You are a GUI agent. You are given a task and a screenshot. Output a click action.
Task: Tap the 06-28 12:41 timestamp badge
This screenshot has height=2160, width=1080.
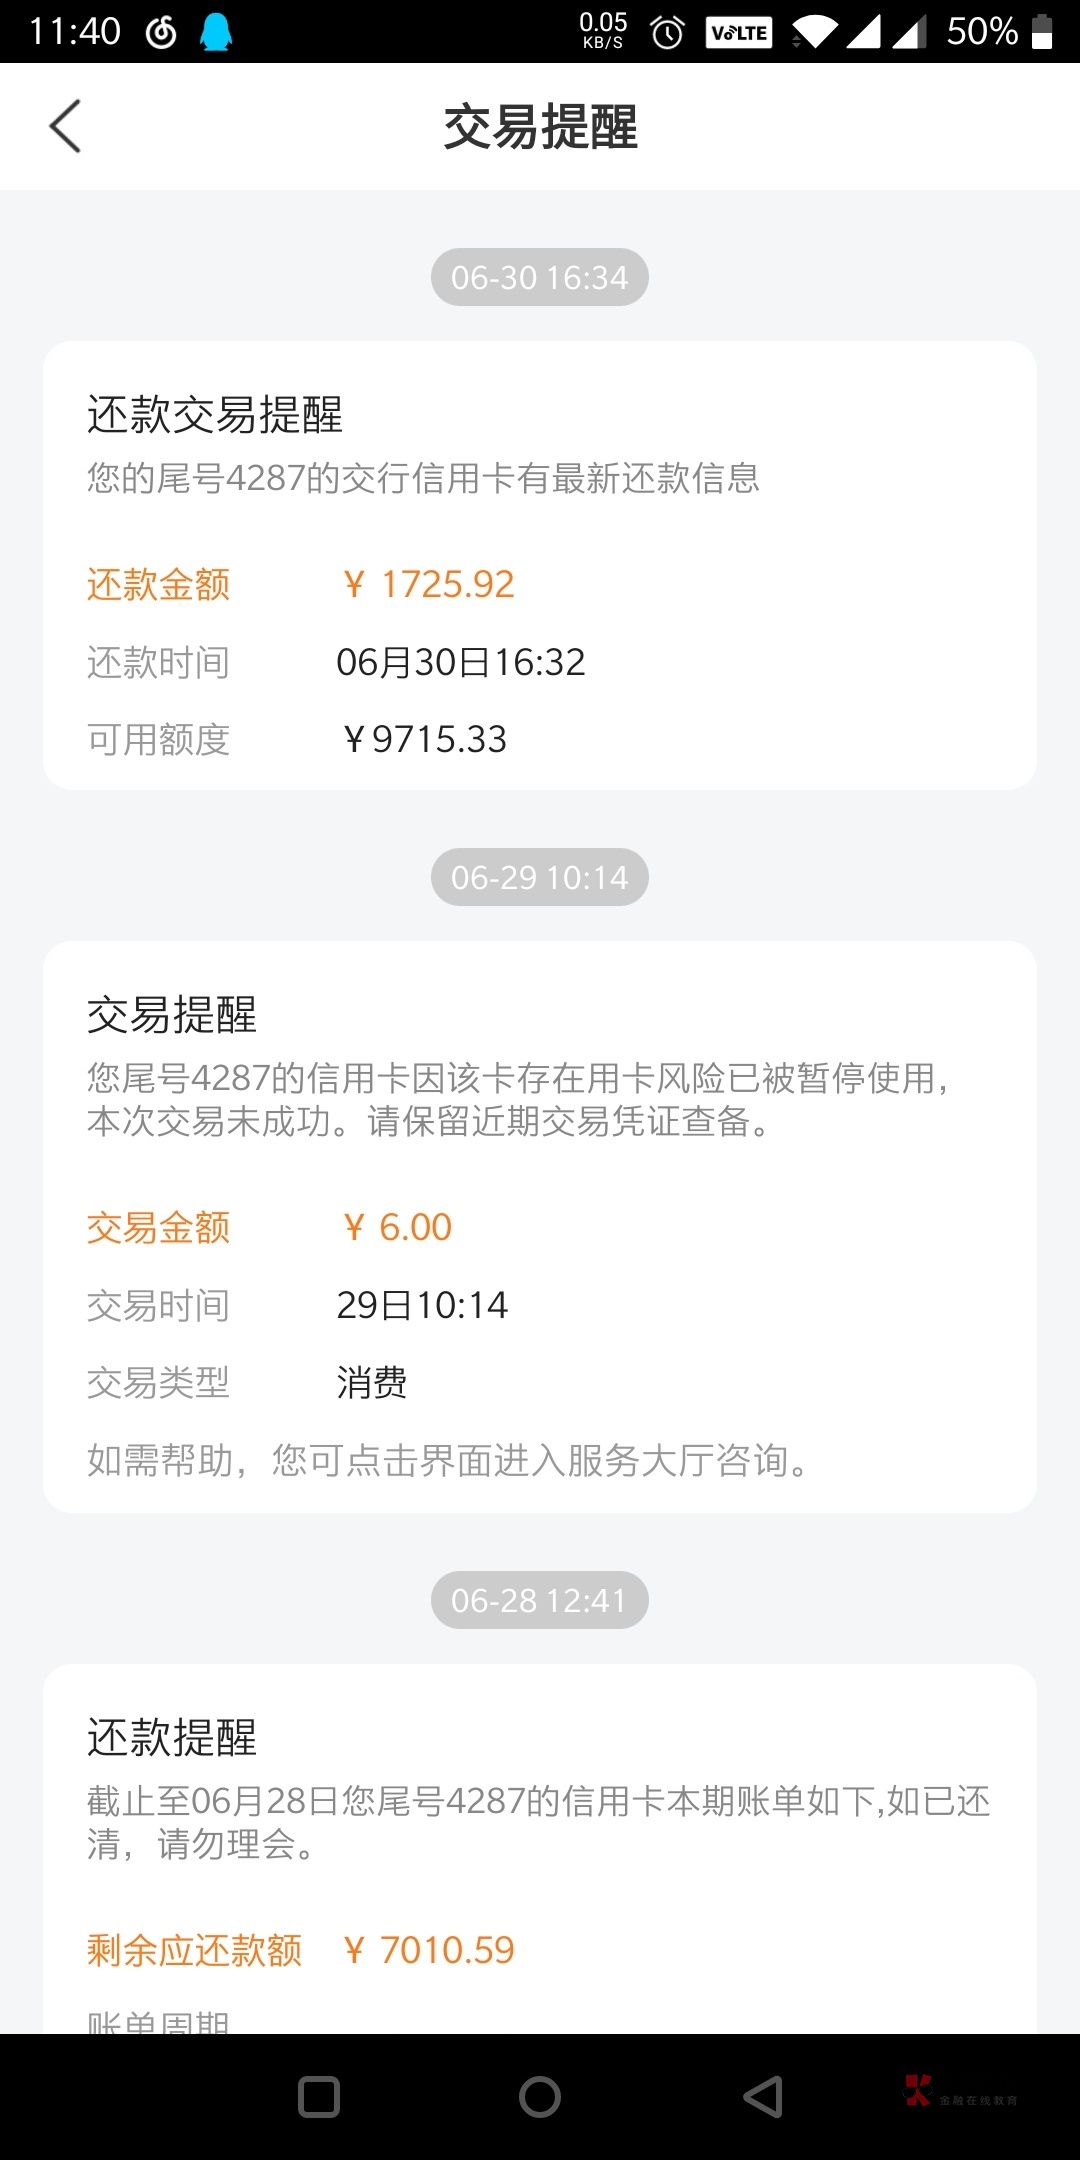540,1600
